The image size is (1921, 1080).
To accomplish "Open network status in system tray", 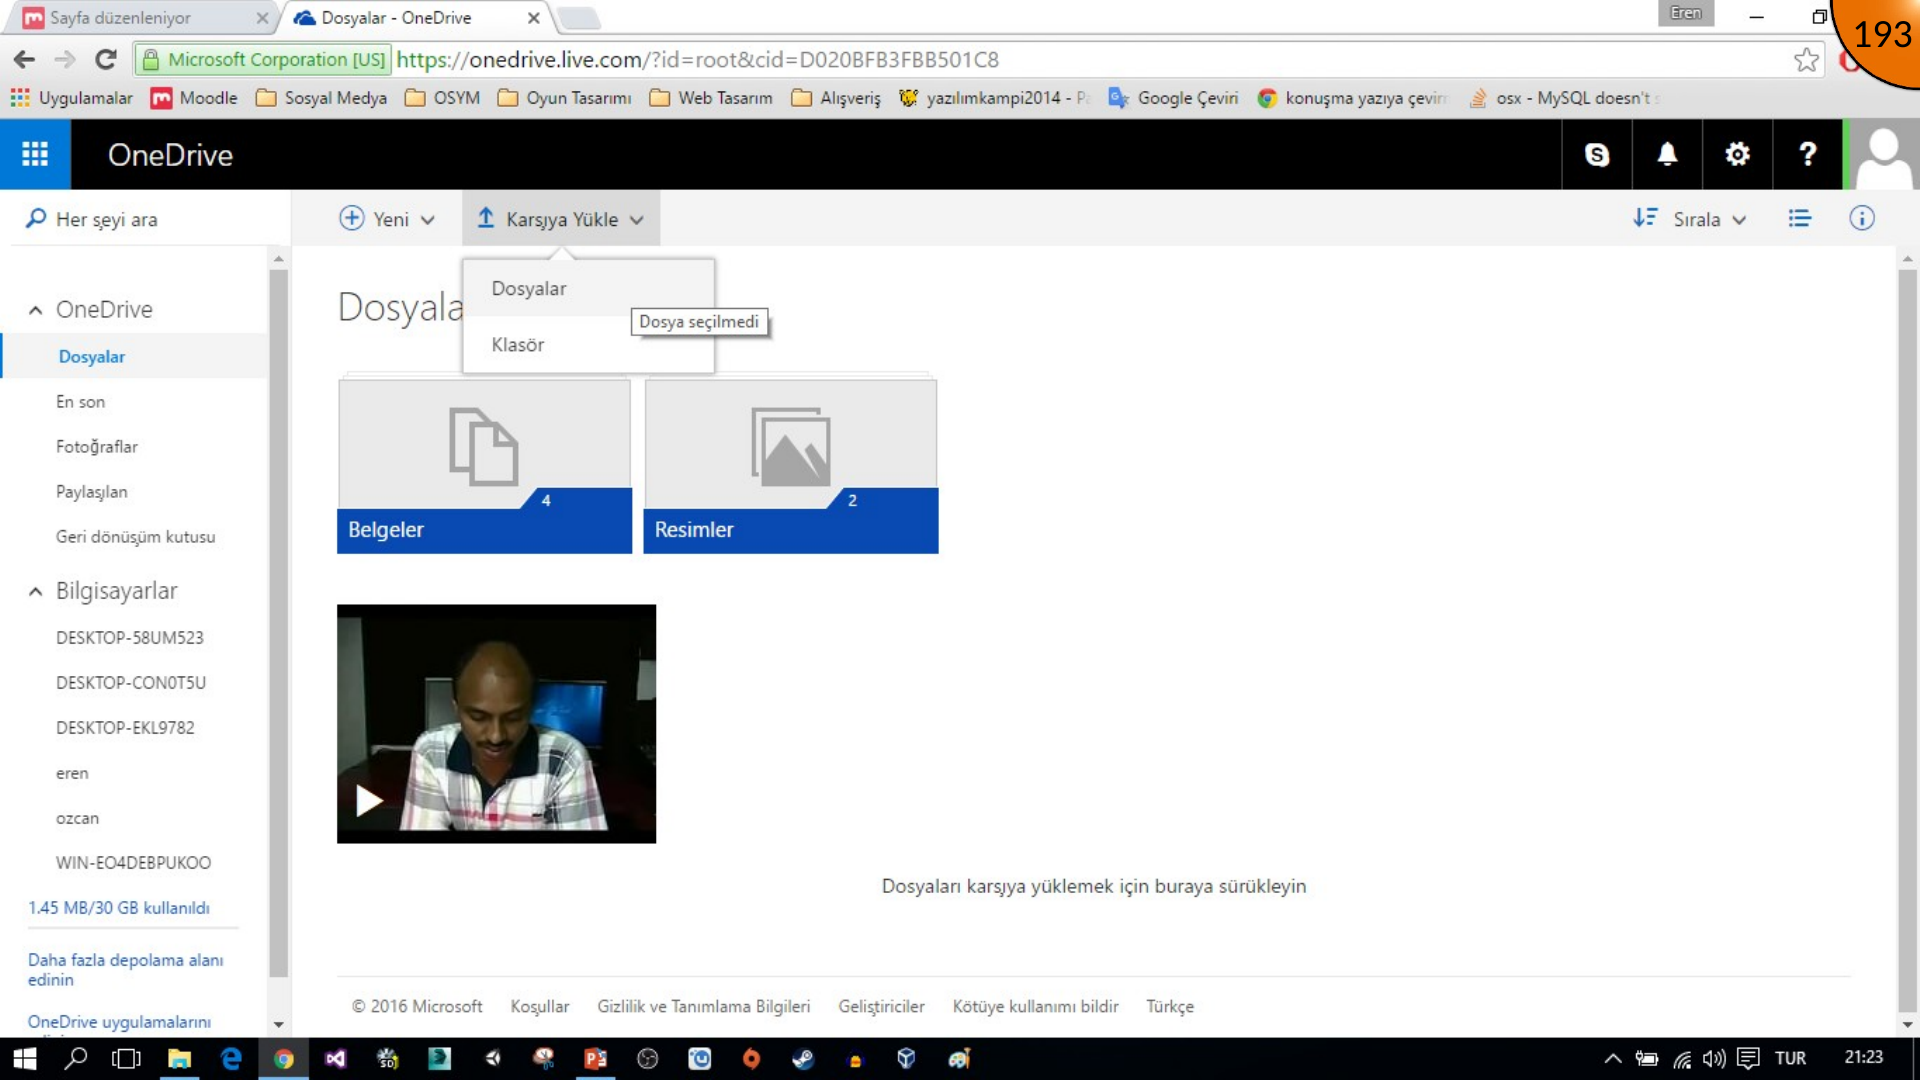I will pos(1682,1058).
